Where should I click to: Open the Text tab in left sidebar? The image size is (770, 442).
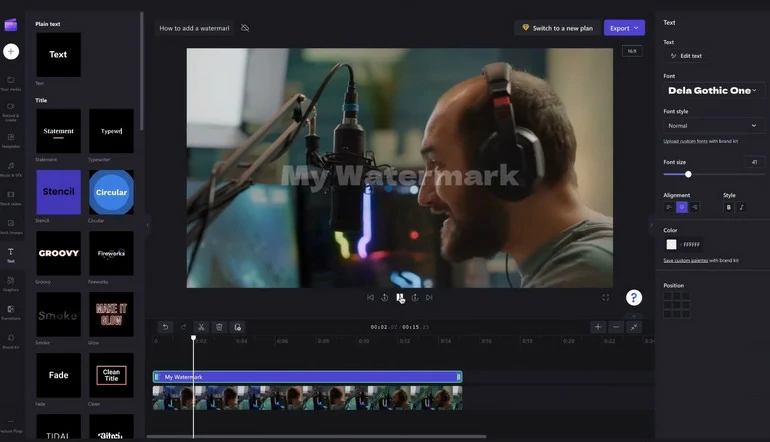click(11, 254)
